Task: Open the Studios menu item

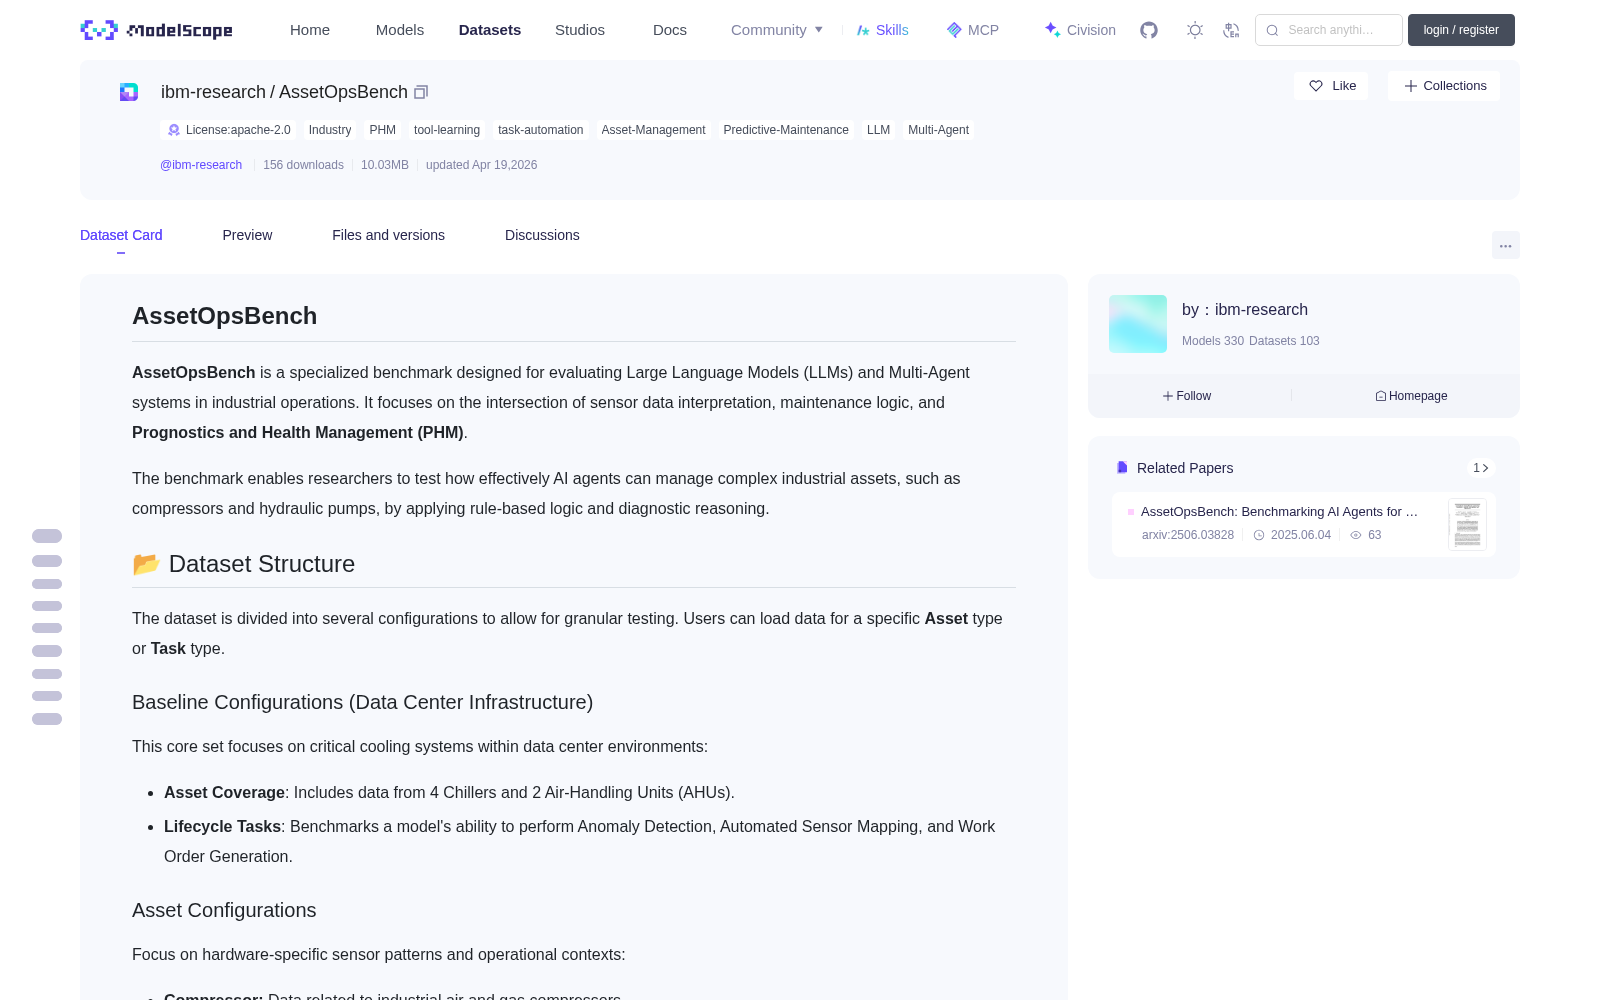Action: click(580, 30)
